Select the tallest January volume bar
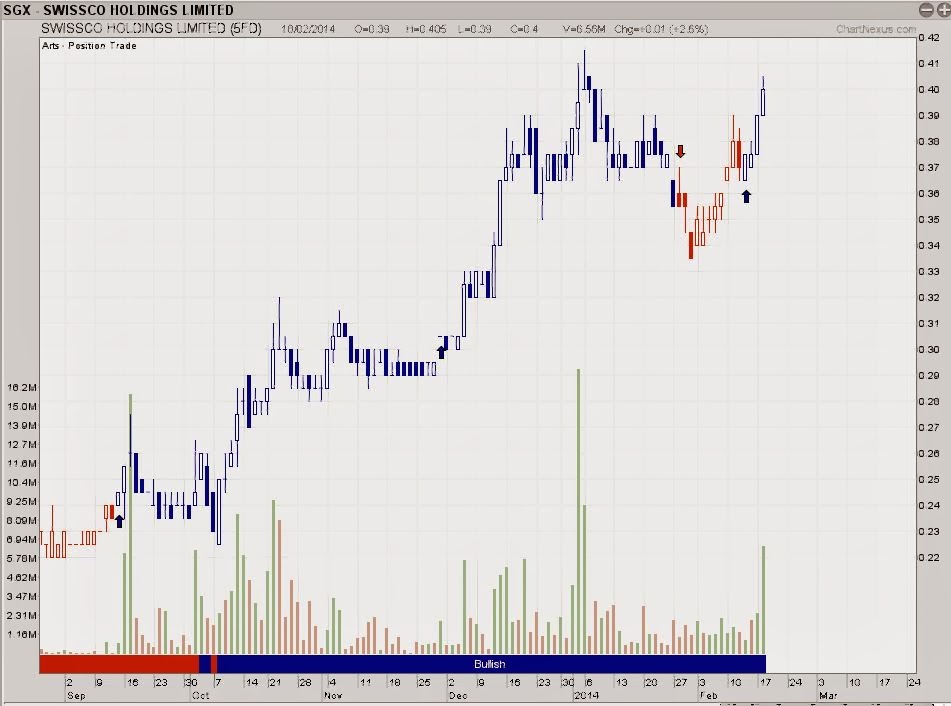 [x=579, y=511]
